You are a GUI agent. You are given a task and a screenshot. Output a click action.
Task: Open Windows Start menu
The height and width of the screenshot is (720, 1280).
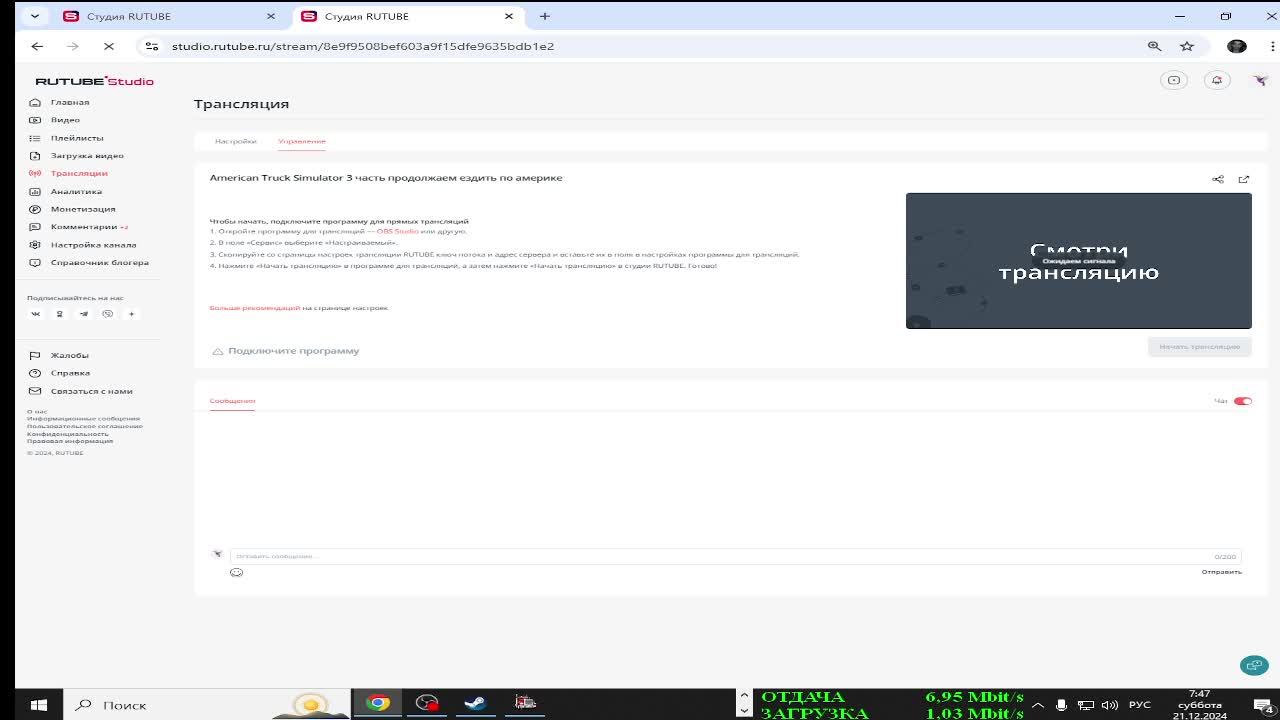tap(39, 705)
